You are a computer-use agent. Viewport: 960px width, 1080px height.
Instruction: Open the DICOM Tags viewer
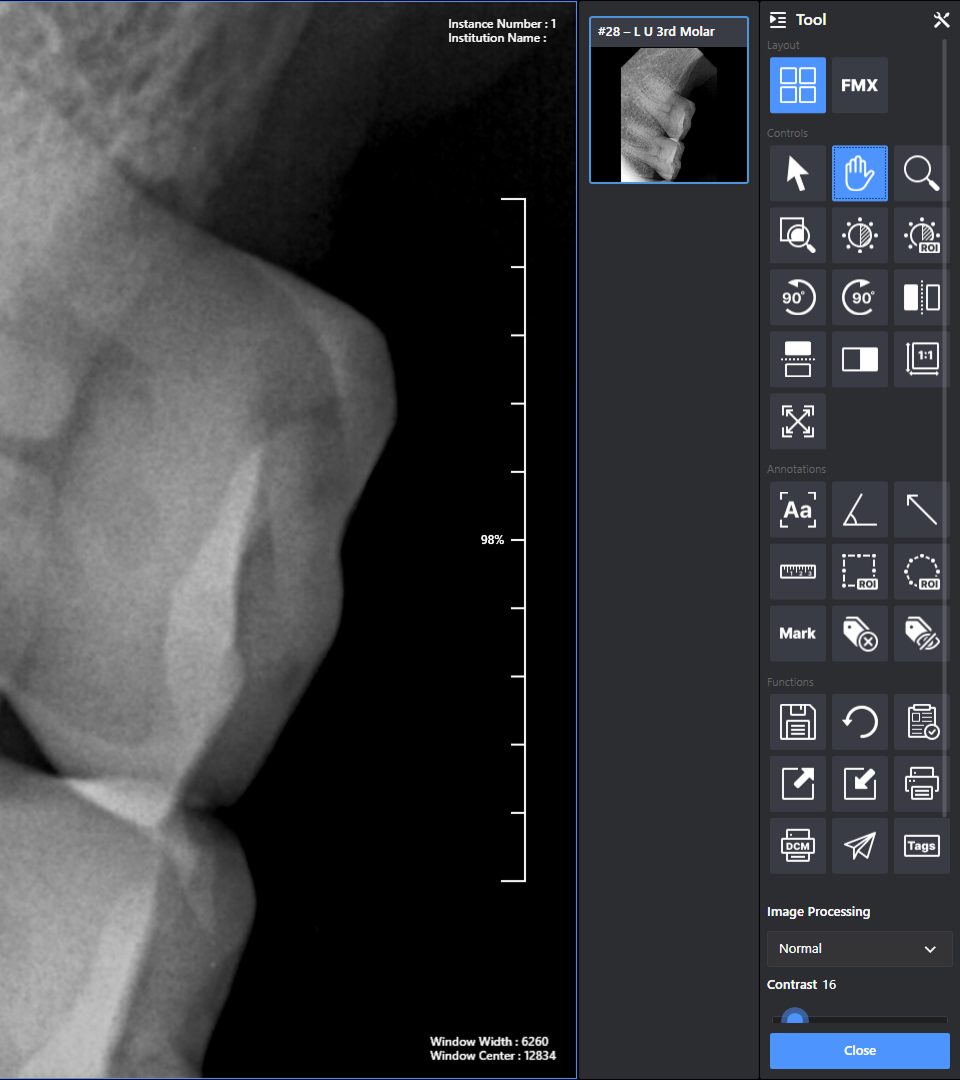921,846
